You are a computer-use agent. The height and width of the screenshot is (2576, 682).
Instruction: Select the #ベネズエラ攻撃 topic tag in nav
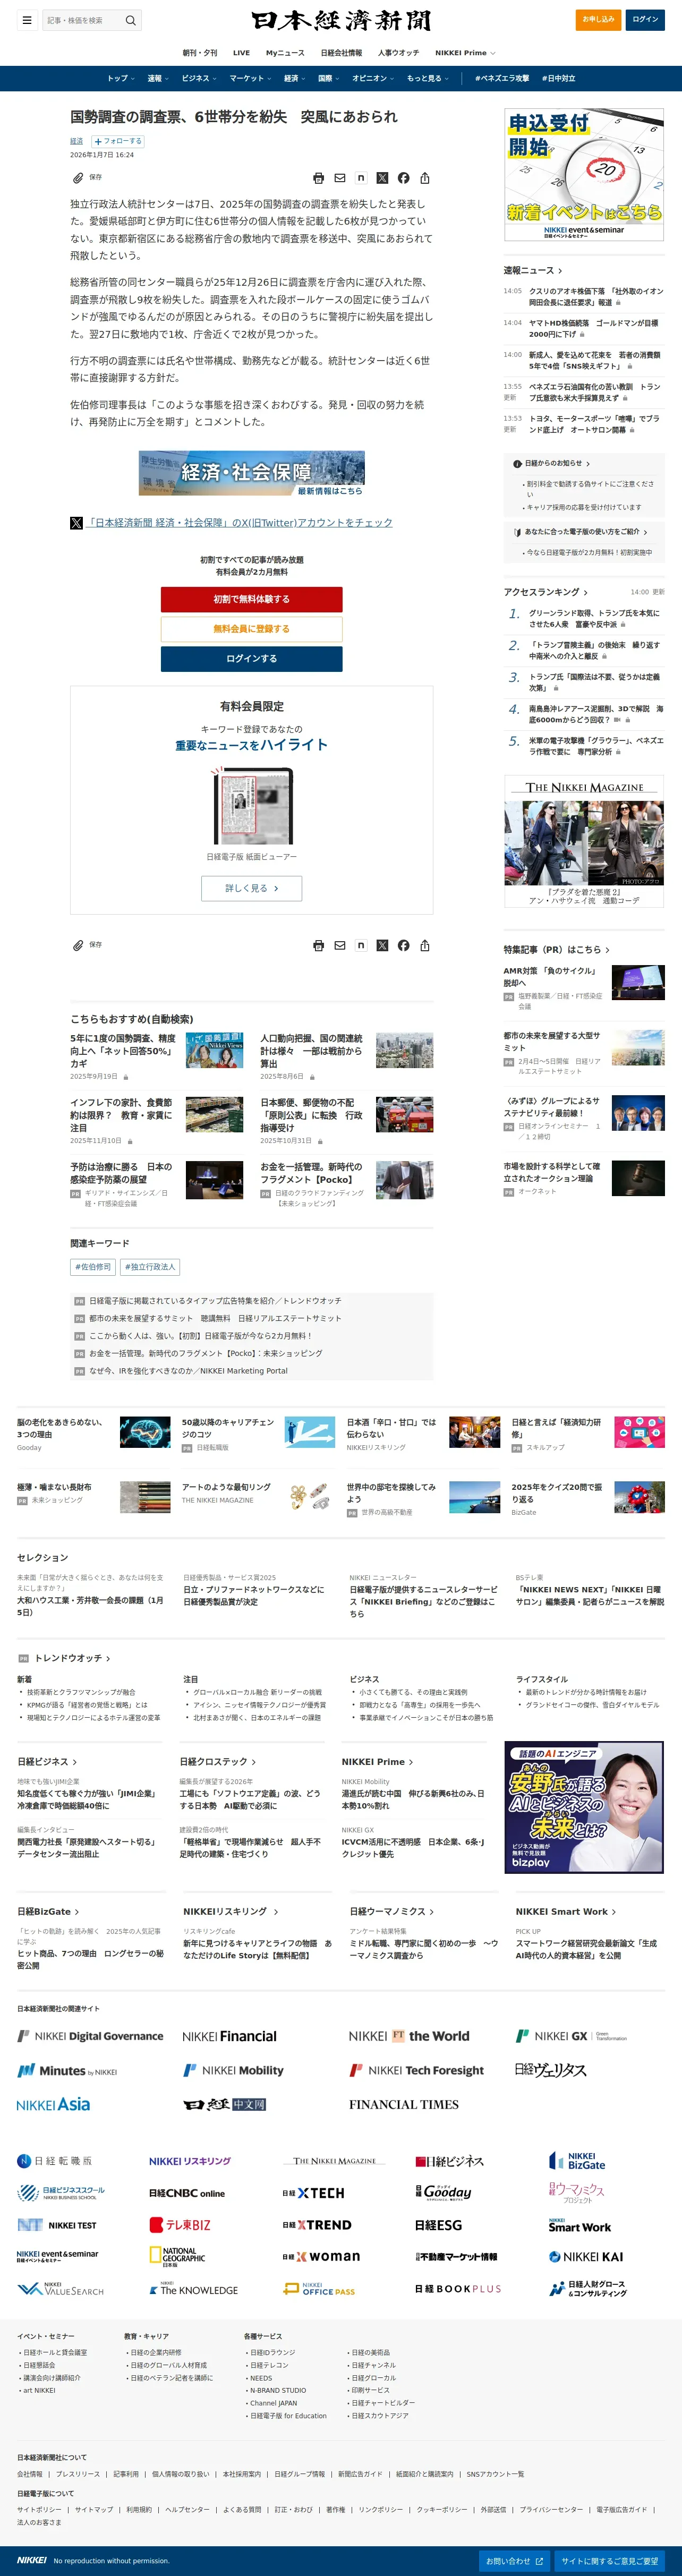(x=502, y=78)
